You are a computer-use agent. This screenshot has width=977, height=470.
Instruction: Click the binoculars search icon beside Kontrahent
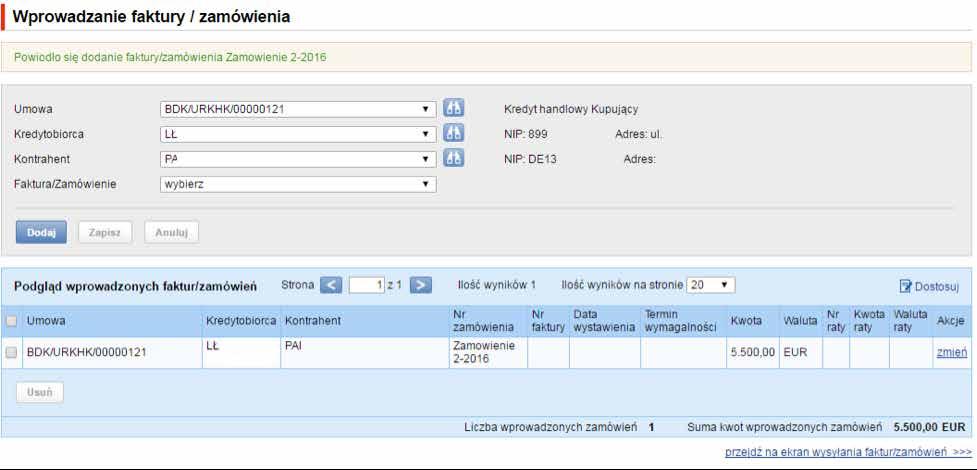click(x=454, y=158)
